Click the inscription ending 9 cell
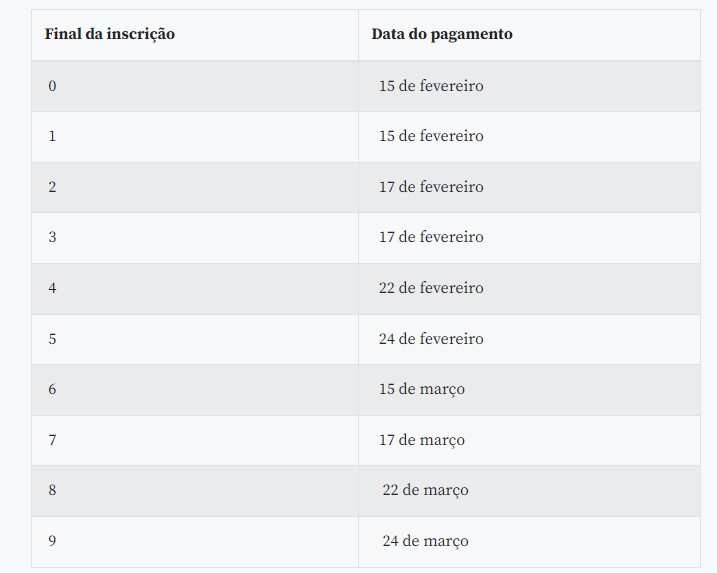 click(x=53, y=541)
